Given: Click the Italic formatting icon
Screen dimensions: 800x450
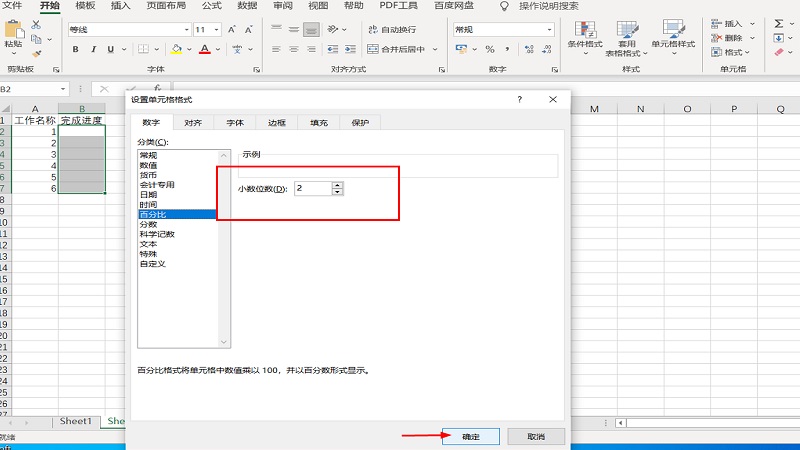Looking at the screenshot, I should [x=95, y=49].
